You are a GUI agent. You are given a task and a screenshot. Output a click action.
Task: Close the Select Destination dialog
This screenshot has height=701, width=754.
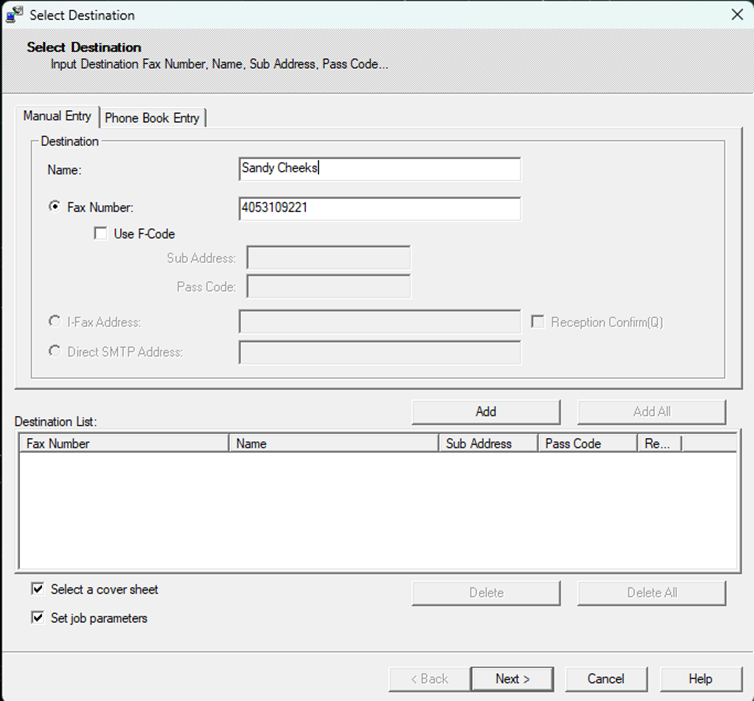click(737, 15)
